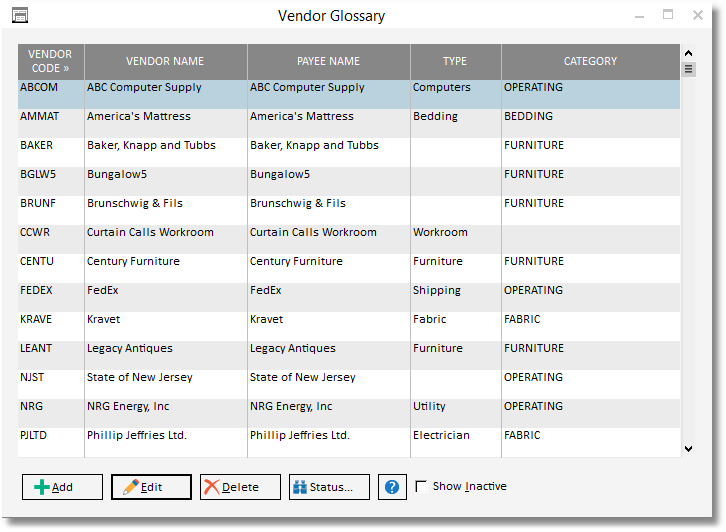The image size is (726, 532).
Task: Minimize the Vendor Glossary window
Action: coord(639,16)
